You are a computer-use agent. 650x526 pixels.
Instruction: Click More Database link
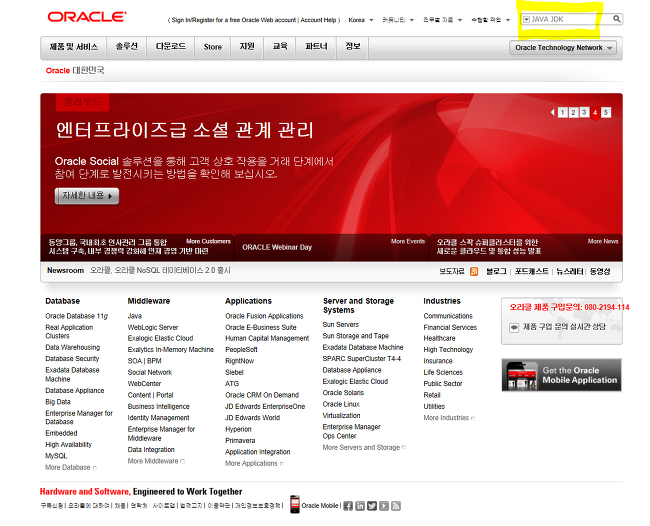(x=70, y=468)
